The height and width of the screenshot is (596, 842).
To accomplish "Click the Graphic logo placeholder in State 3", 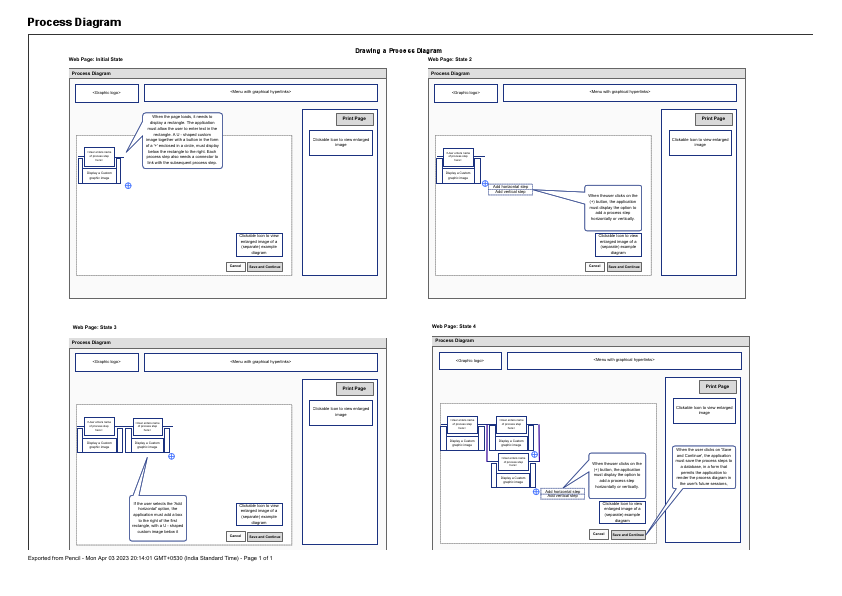I will pos(107,361).
